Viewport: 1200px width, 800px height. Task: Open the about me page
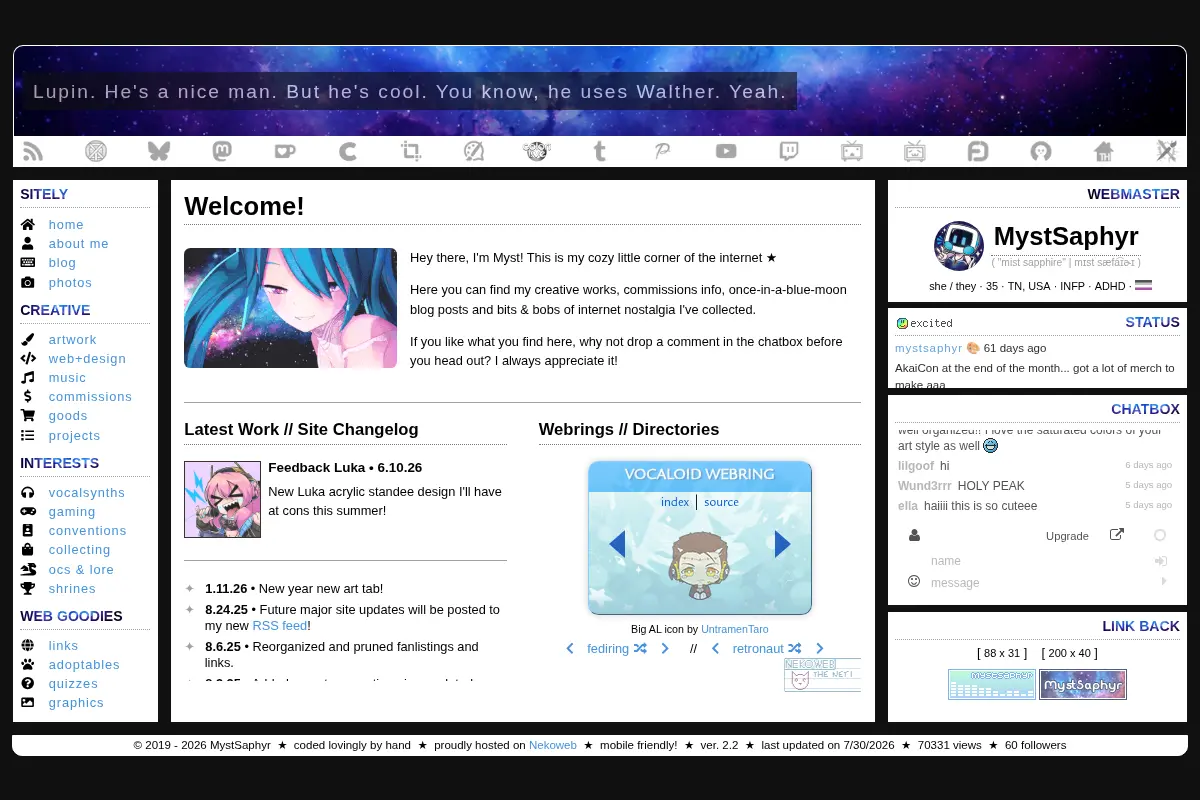tap(78, 244)
